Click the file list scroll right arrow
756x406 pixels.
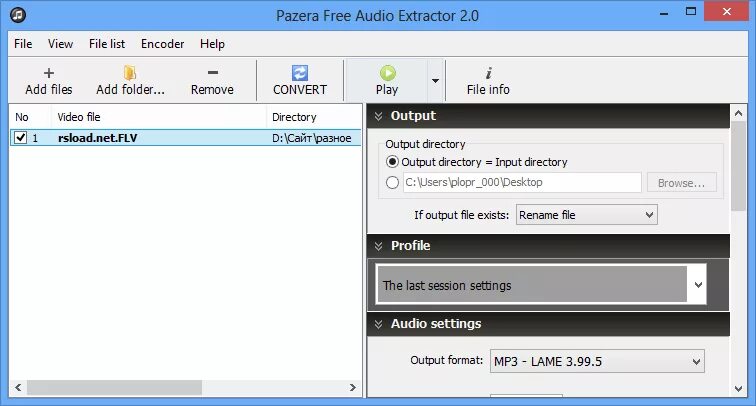tap(353, 388)
